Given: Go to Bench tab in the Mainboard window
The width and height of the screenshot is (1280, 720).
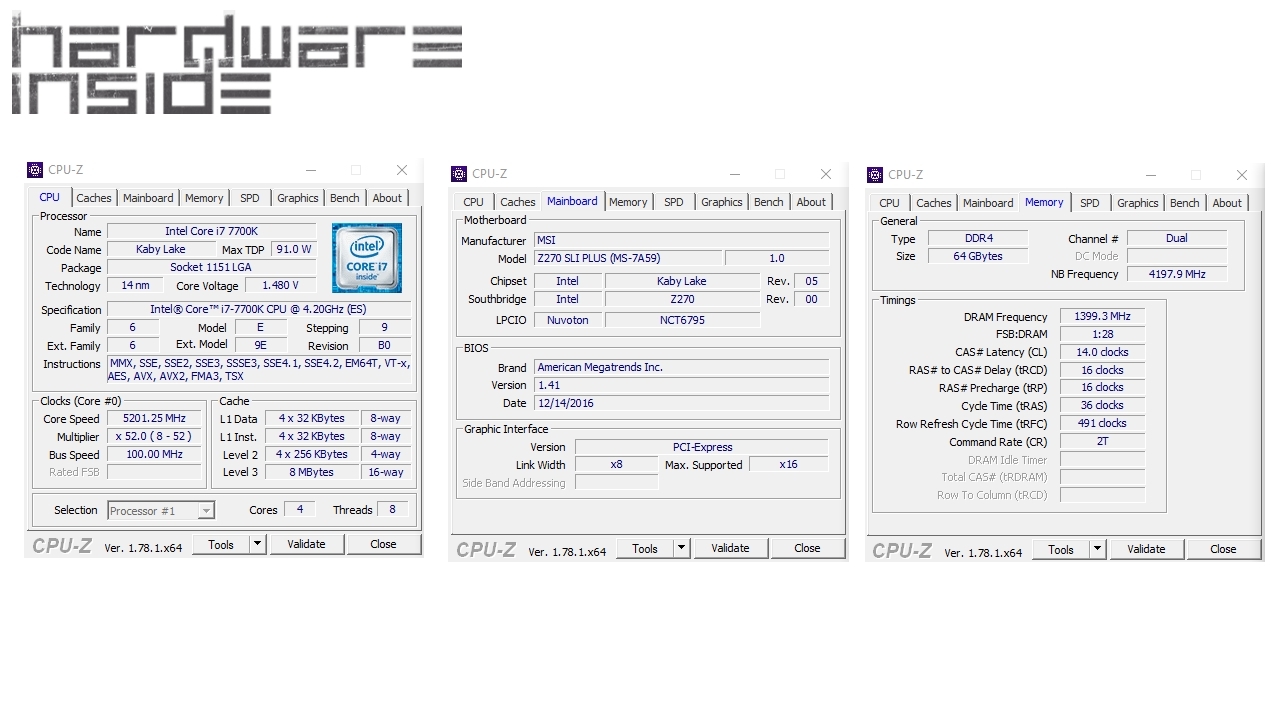Looking at the screenshot, I should 769,202.
